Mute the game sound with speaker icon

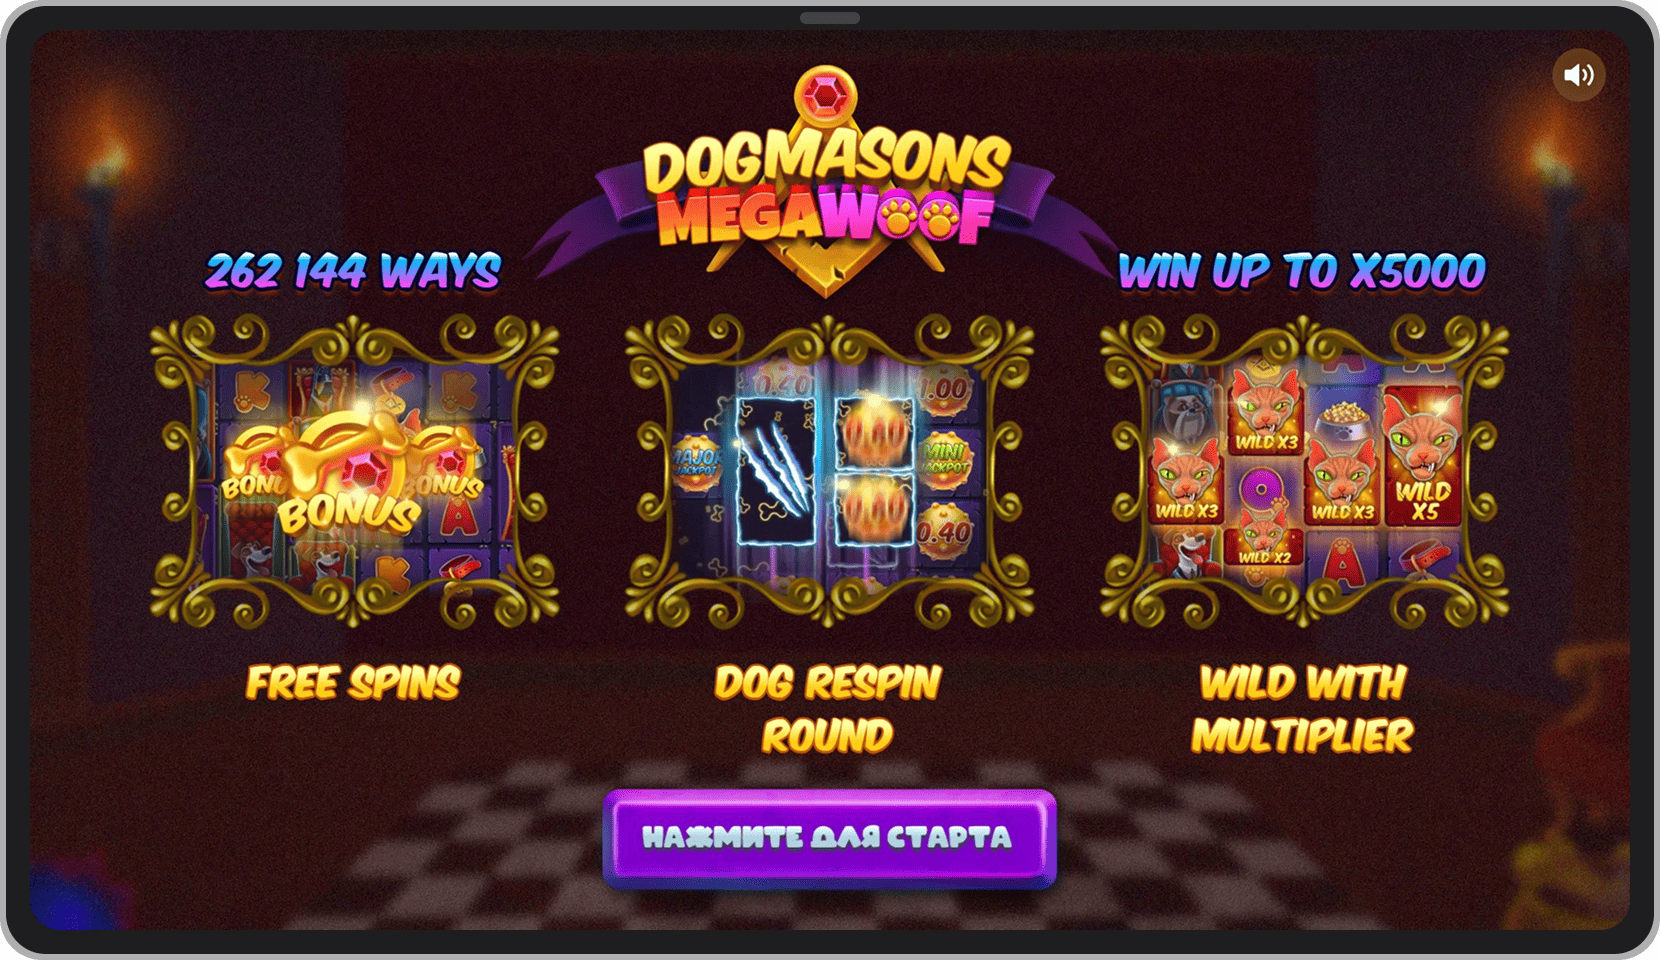pyautogui.click(x=1579, y=75)
